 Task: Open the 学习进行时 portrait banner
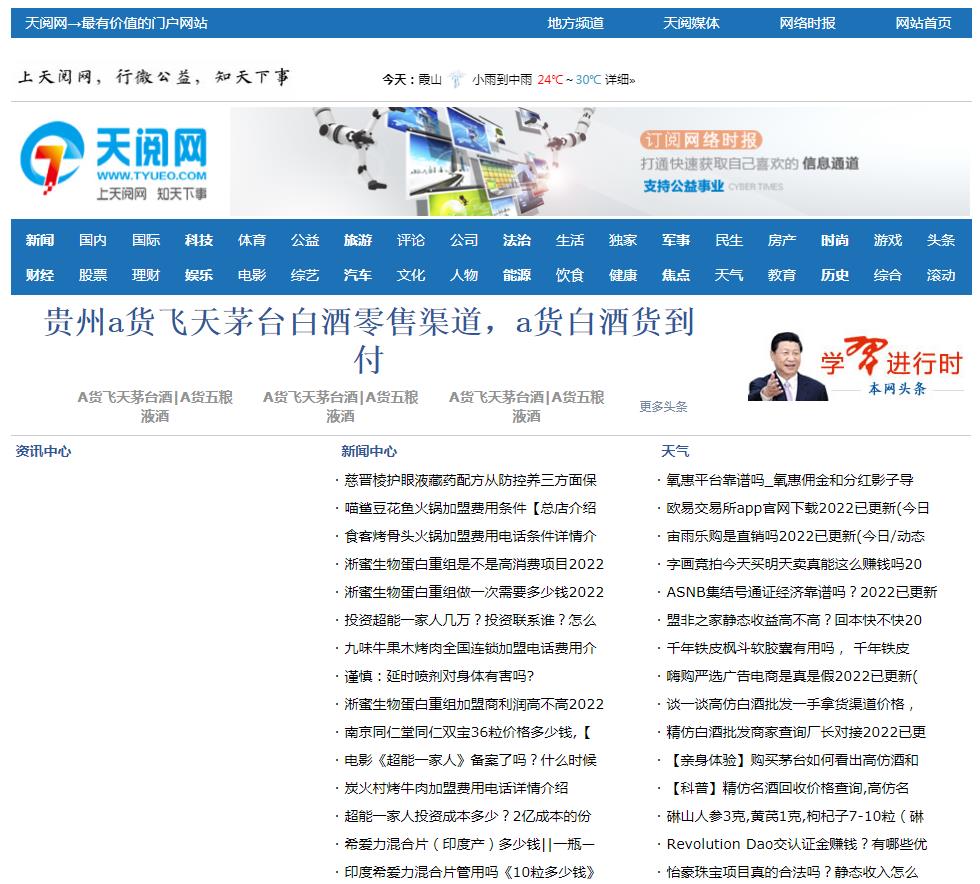856,366
